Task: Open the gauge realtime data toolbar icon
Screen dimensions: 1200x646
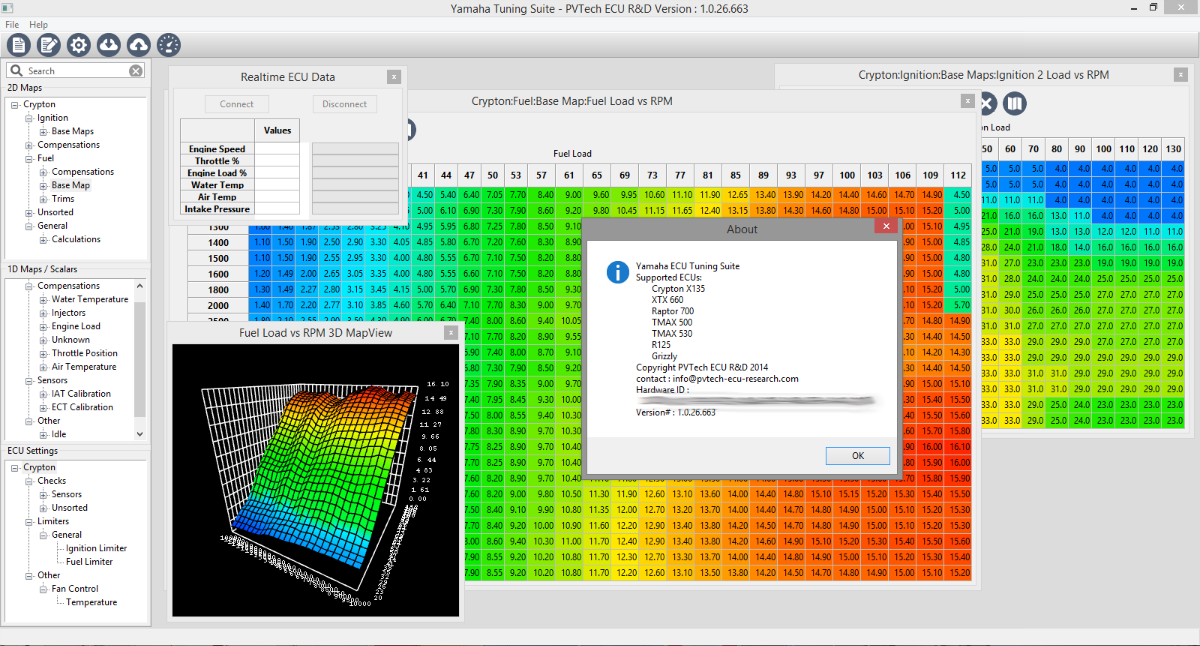Action: pyautogui.click(x=169, y=44)
